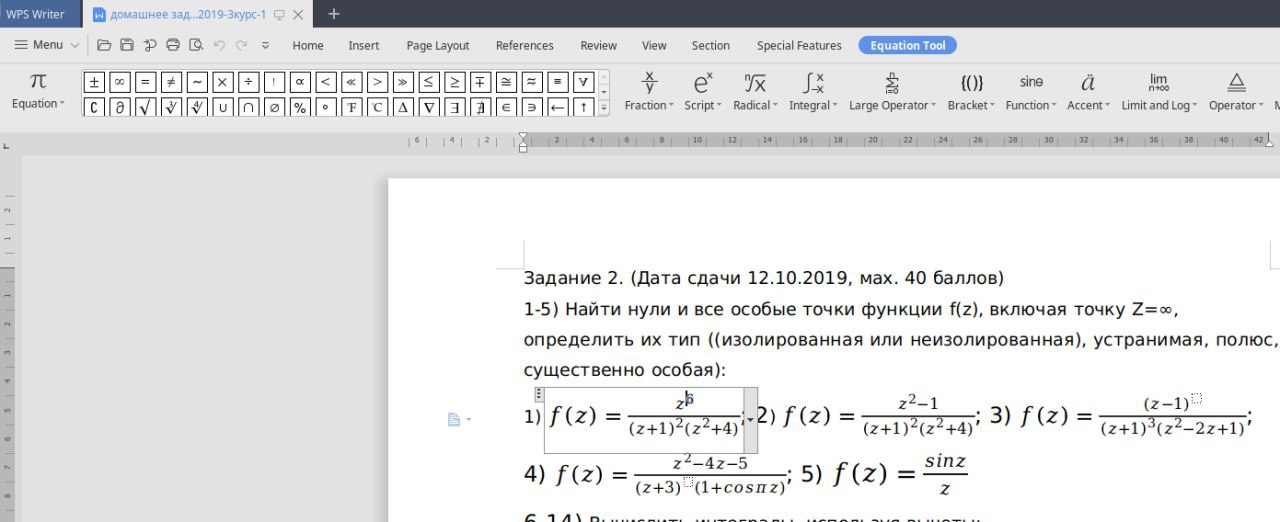Open the Limit and Log dropdown

coord(1158,91)
